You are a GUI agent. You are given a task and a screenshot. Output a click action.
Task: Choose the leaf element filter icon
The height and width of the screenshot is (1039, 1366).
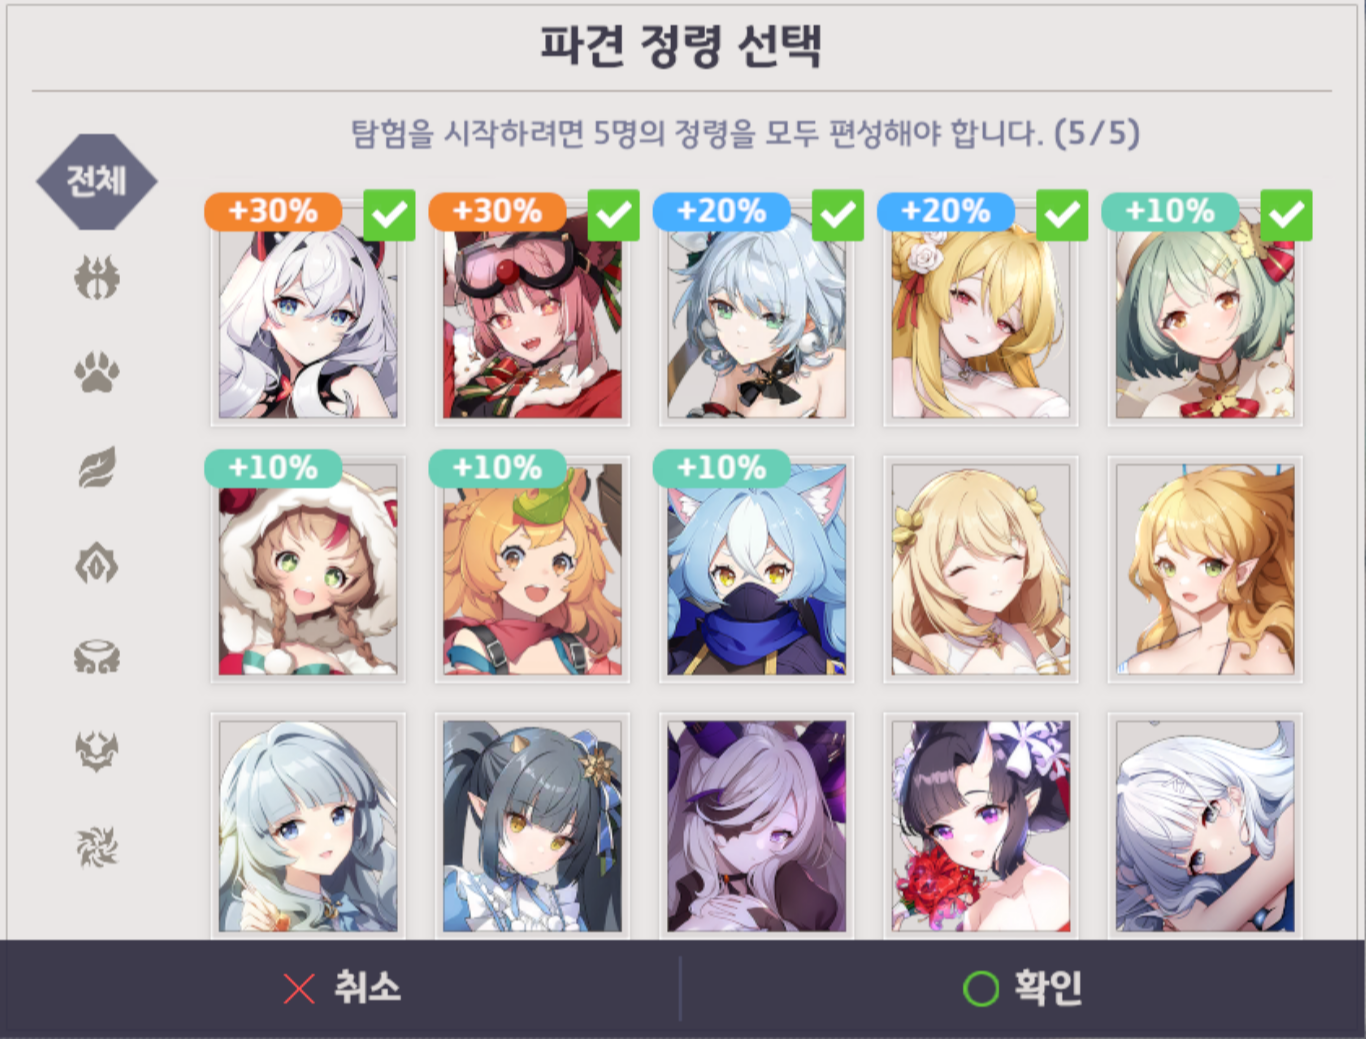(97, 467)
